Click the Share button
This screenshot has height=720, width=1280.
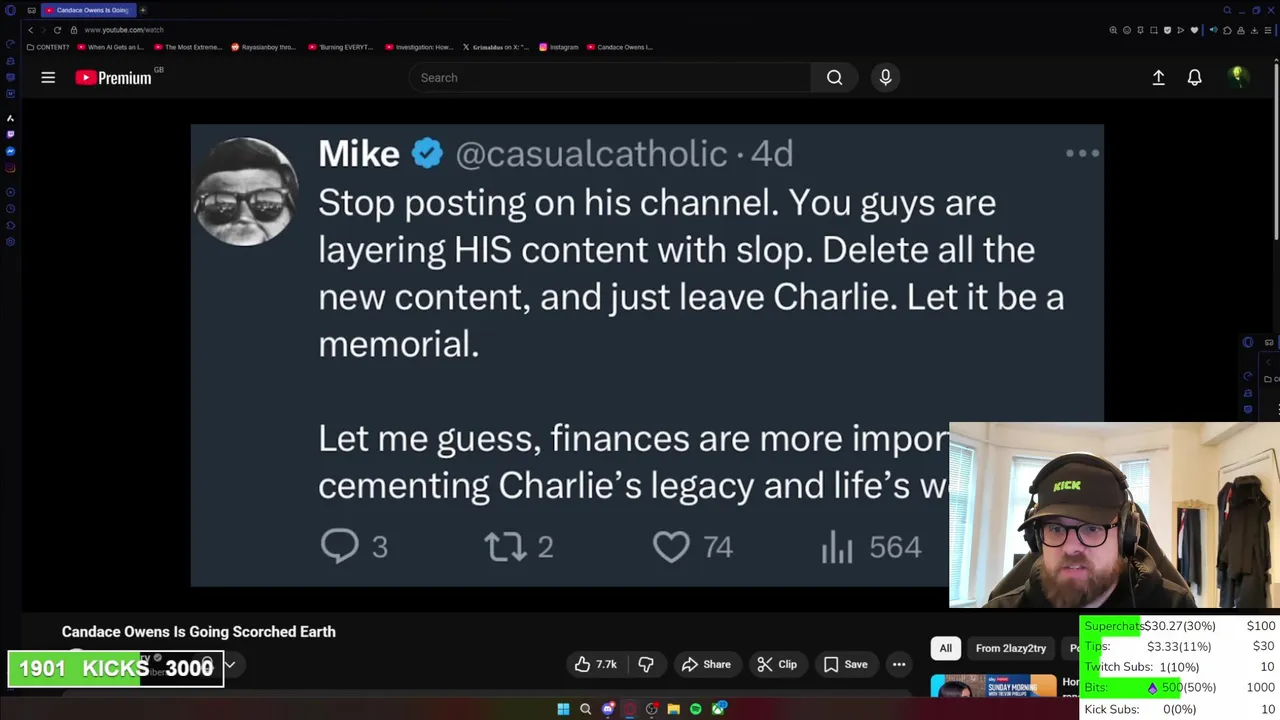click(706, 664)
